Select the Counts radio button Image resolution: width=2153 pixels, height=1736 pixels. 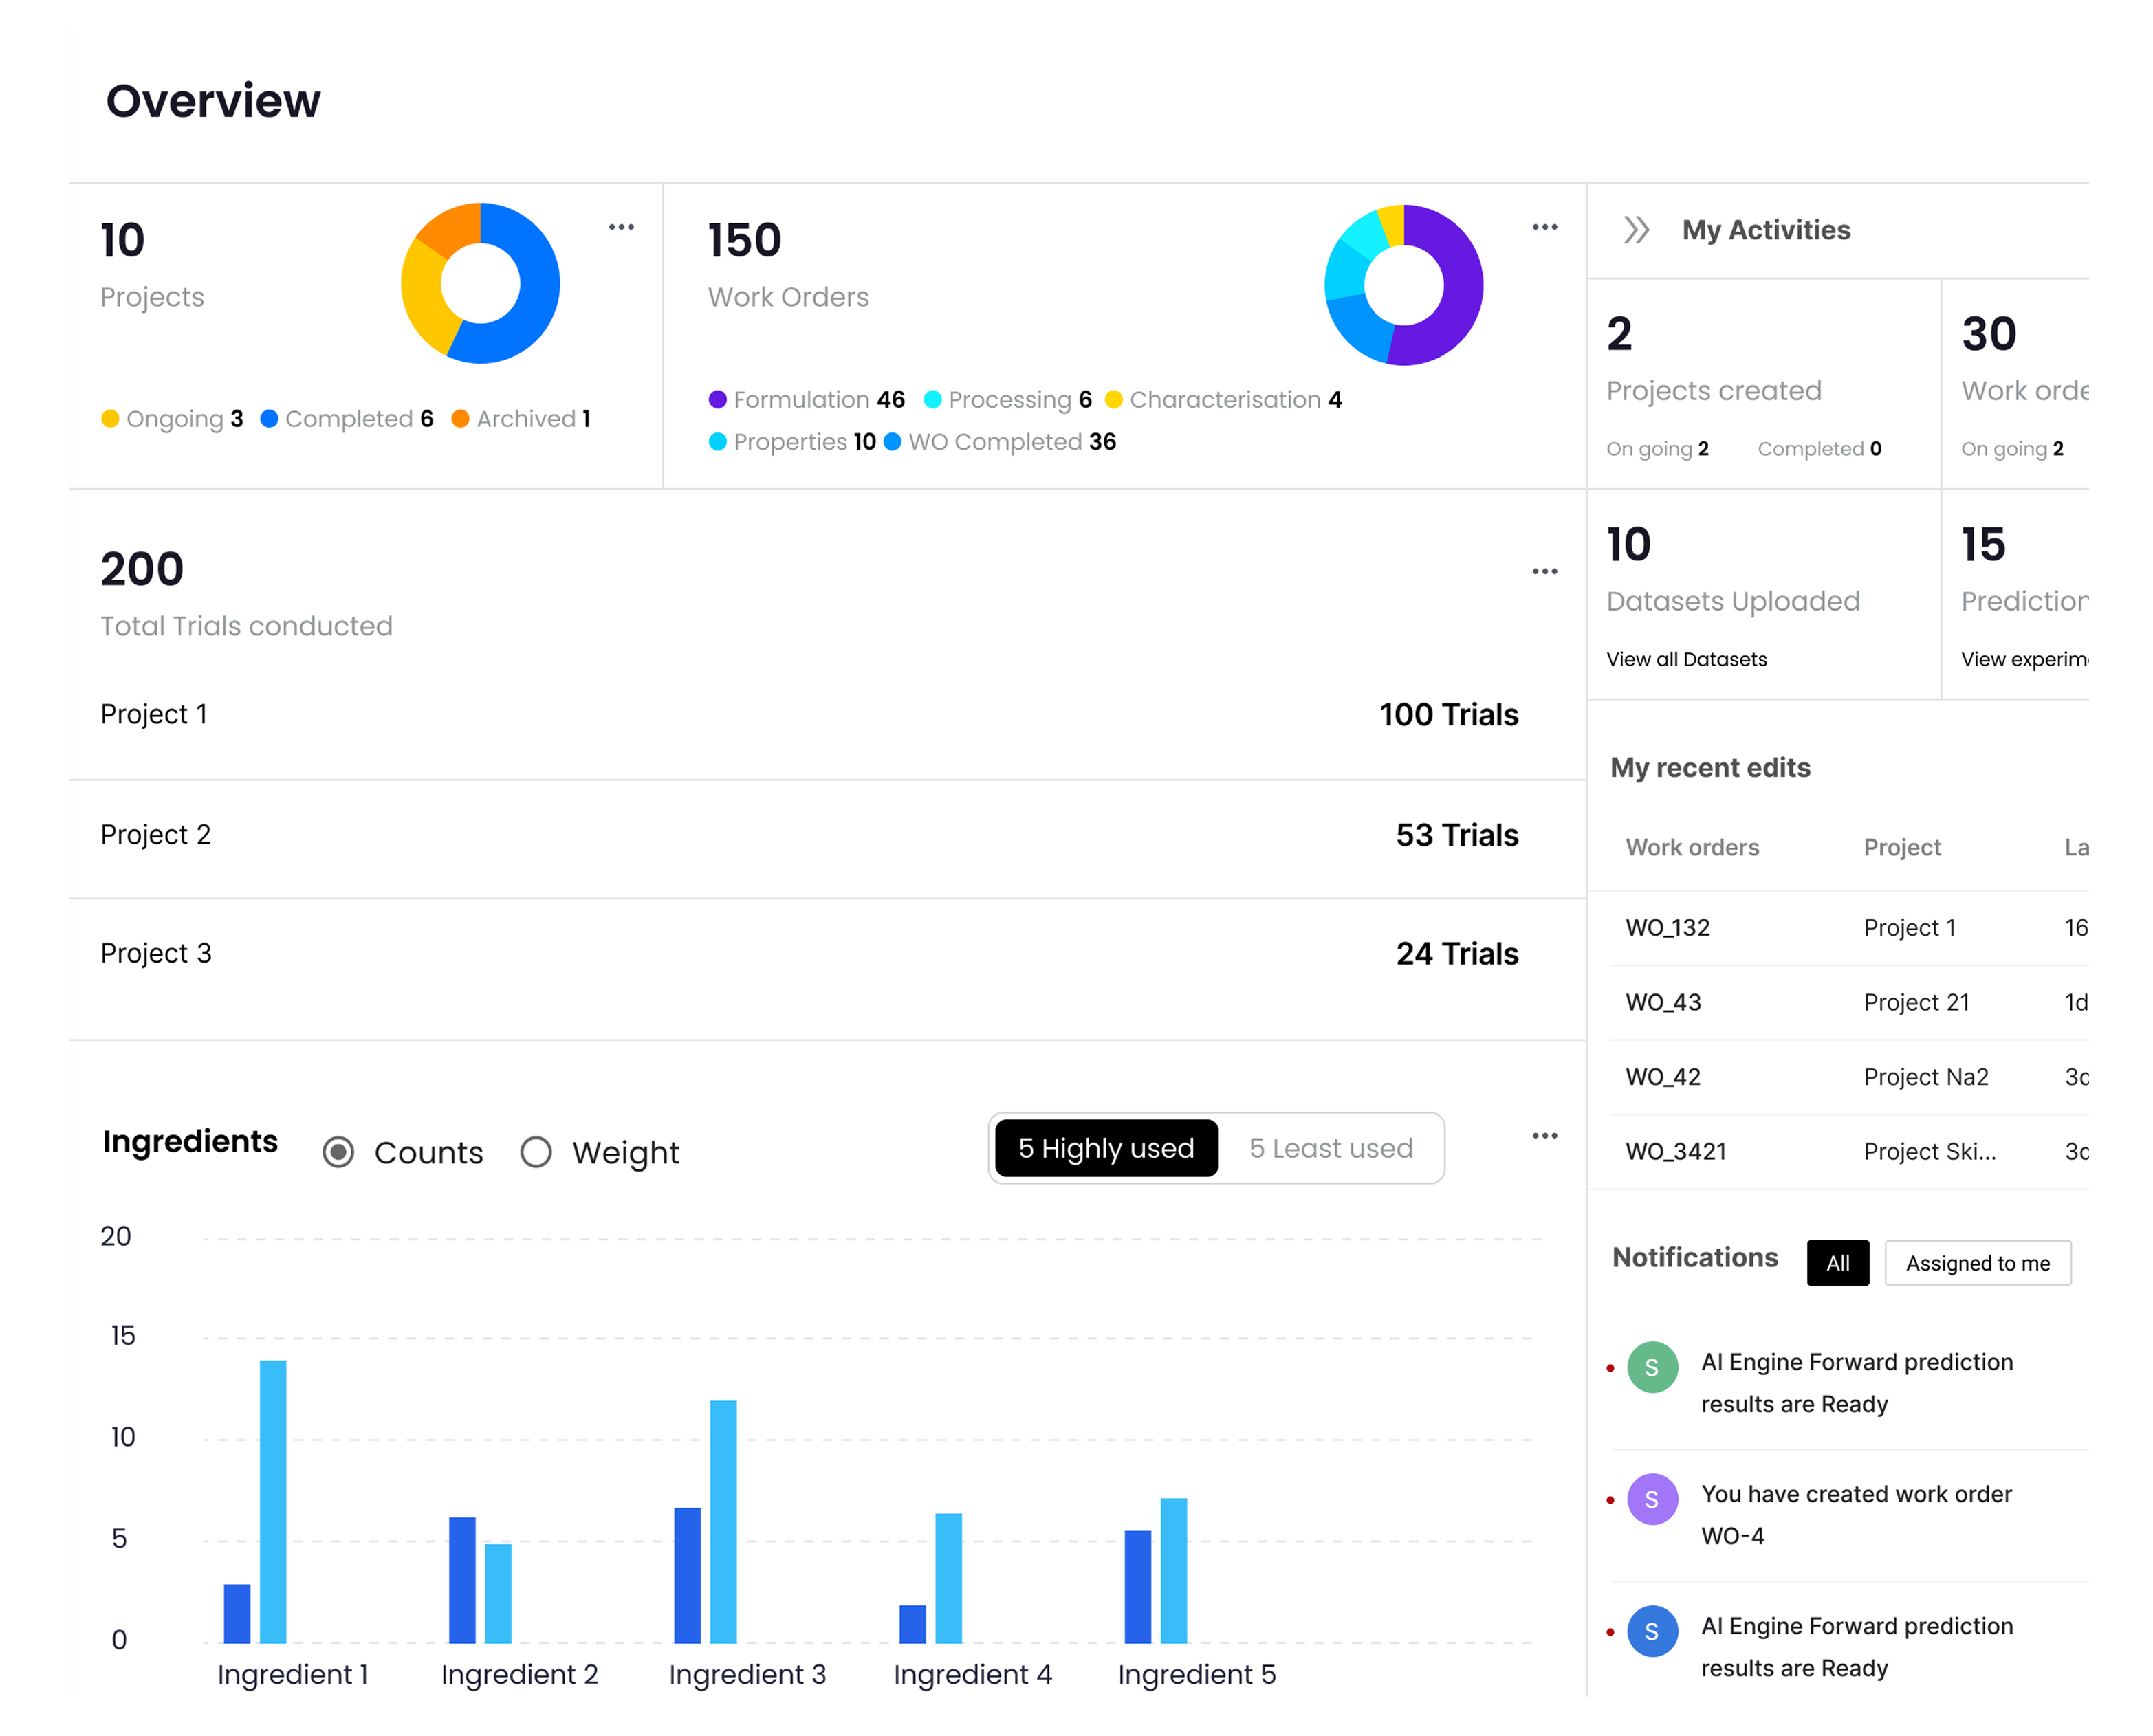pyautogui.click(x=339, y=1152)
